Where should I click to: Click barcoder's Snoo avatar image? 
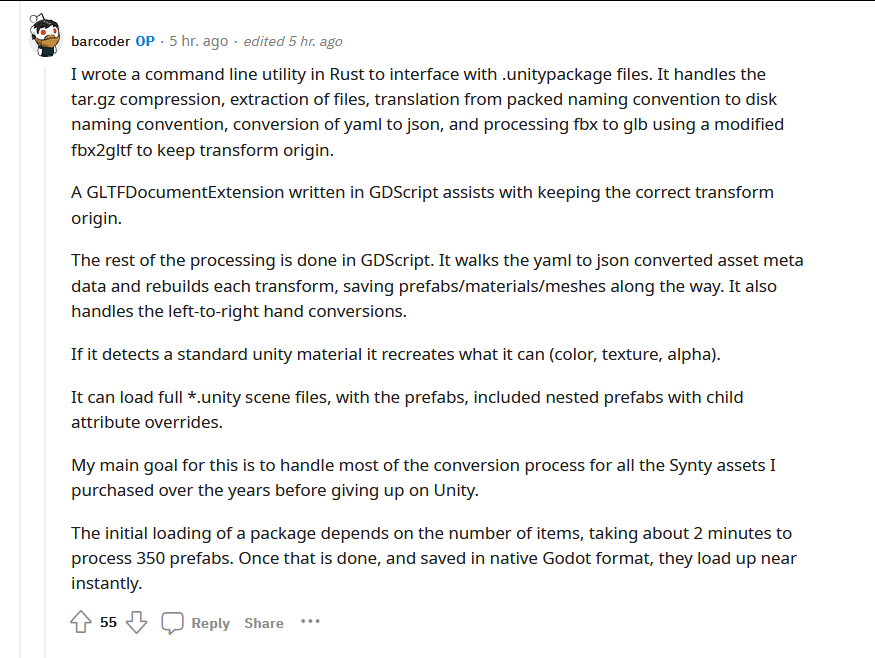coord(45,35)
